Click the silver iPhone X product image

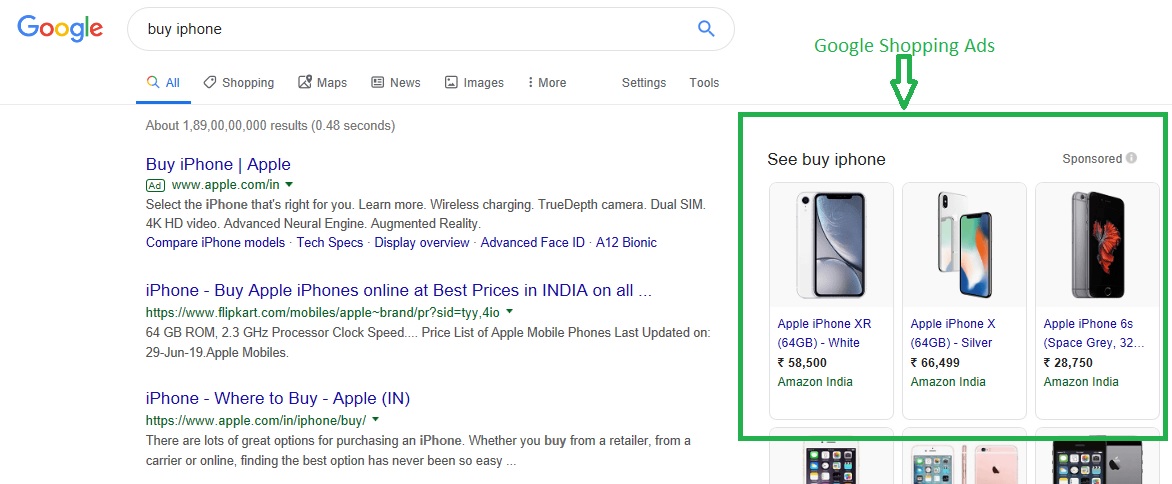[x=964, y=245]
